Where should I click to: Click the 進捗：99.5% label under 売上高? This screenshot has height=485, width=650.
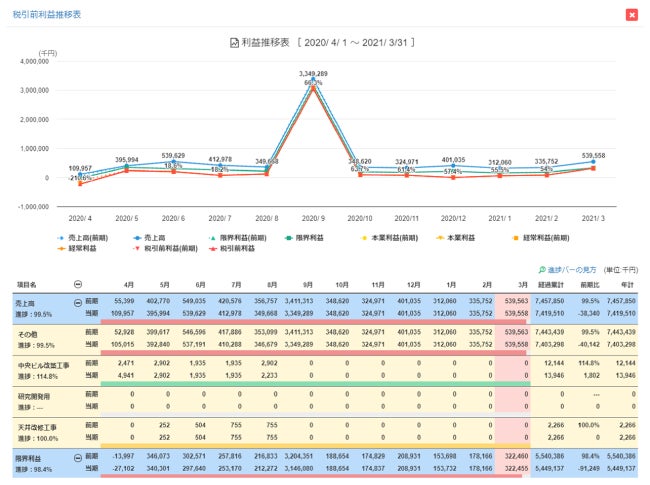click(34, 314)
